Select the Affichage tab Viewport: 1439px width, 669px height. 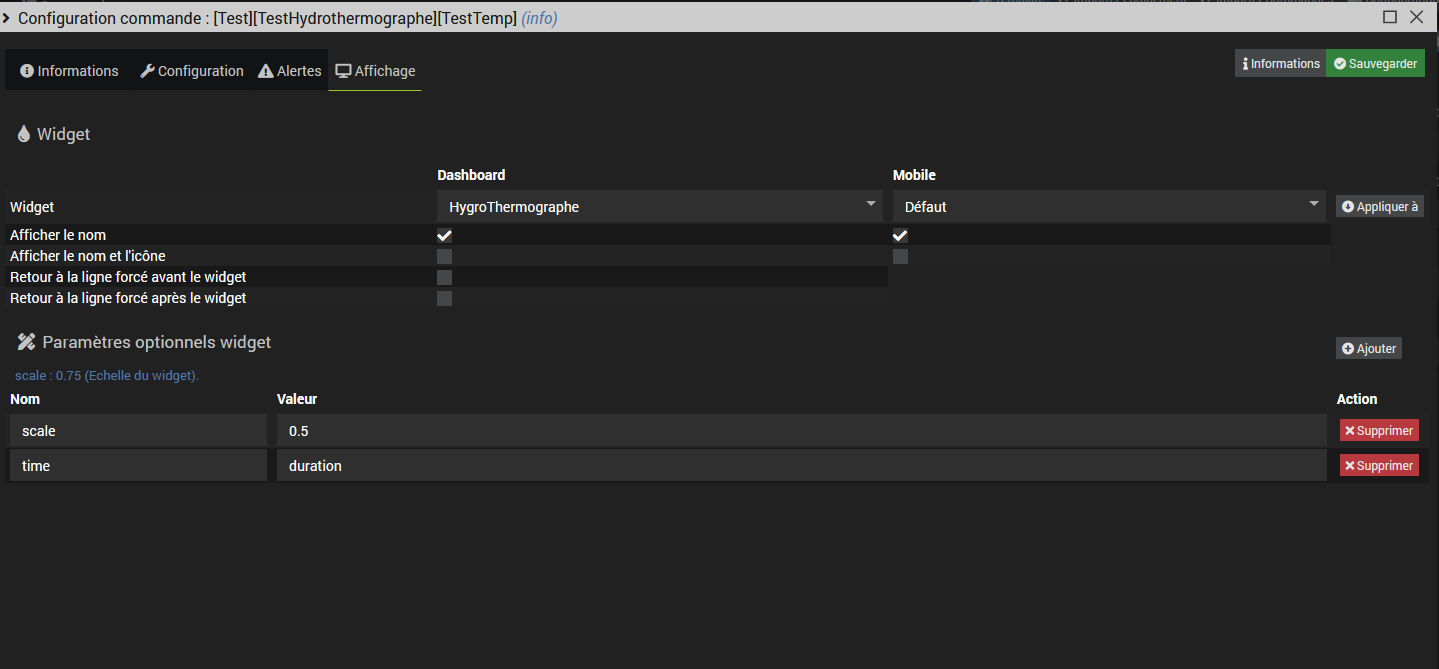pos(375,71)
